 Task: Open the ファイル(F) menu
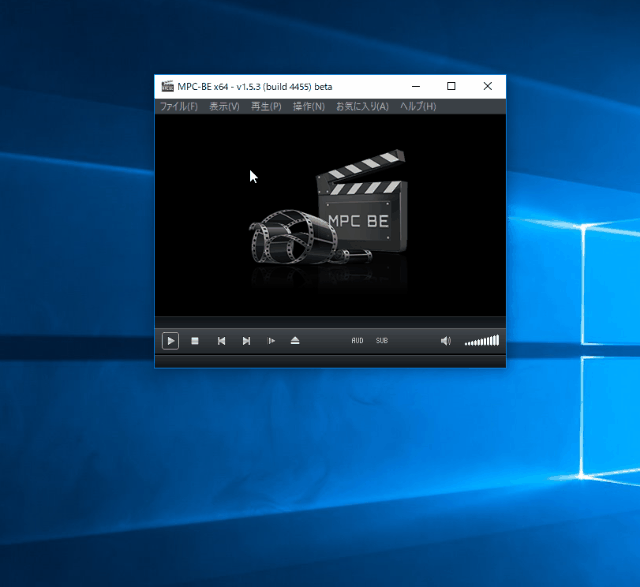click(x=179, y=107)
